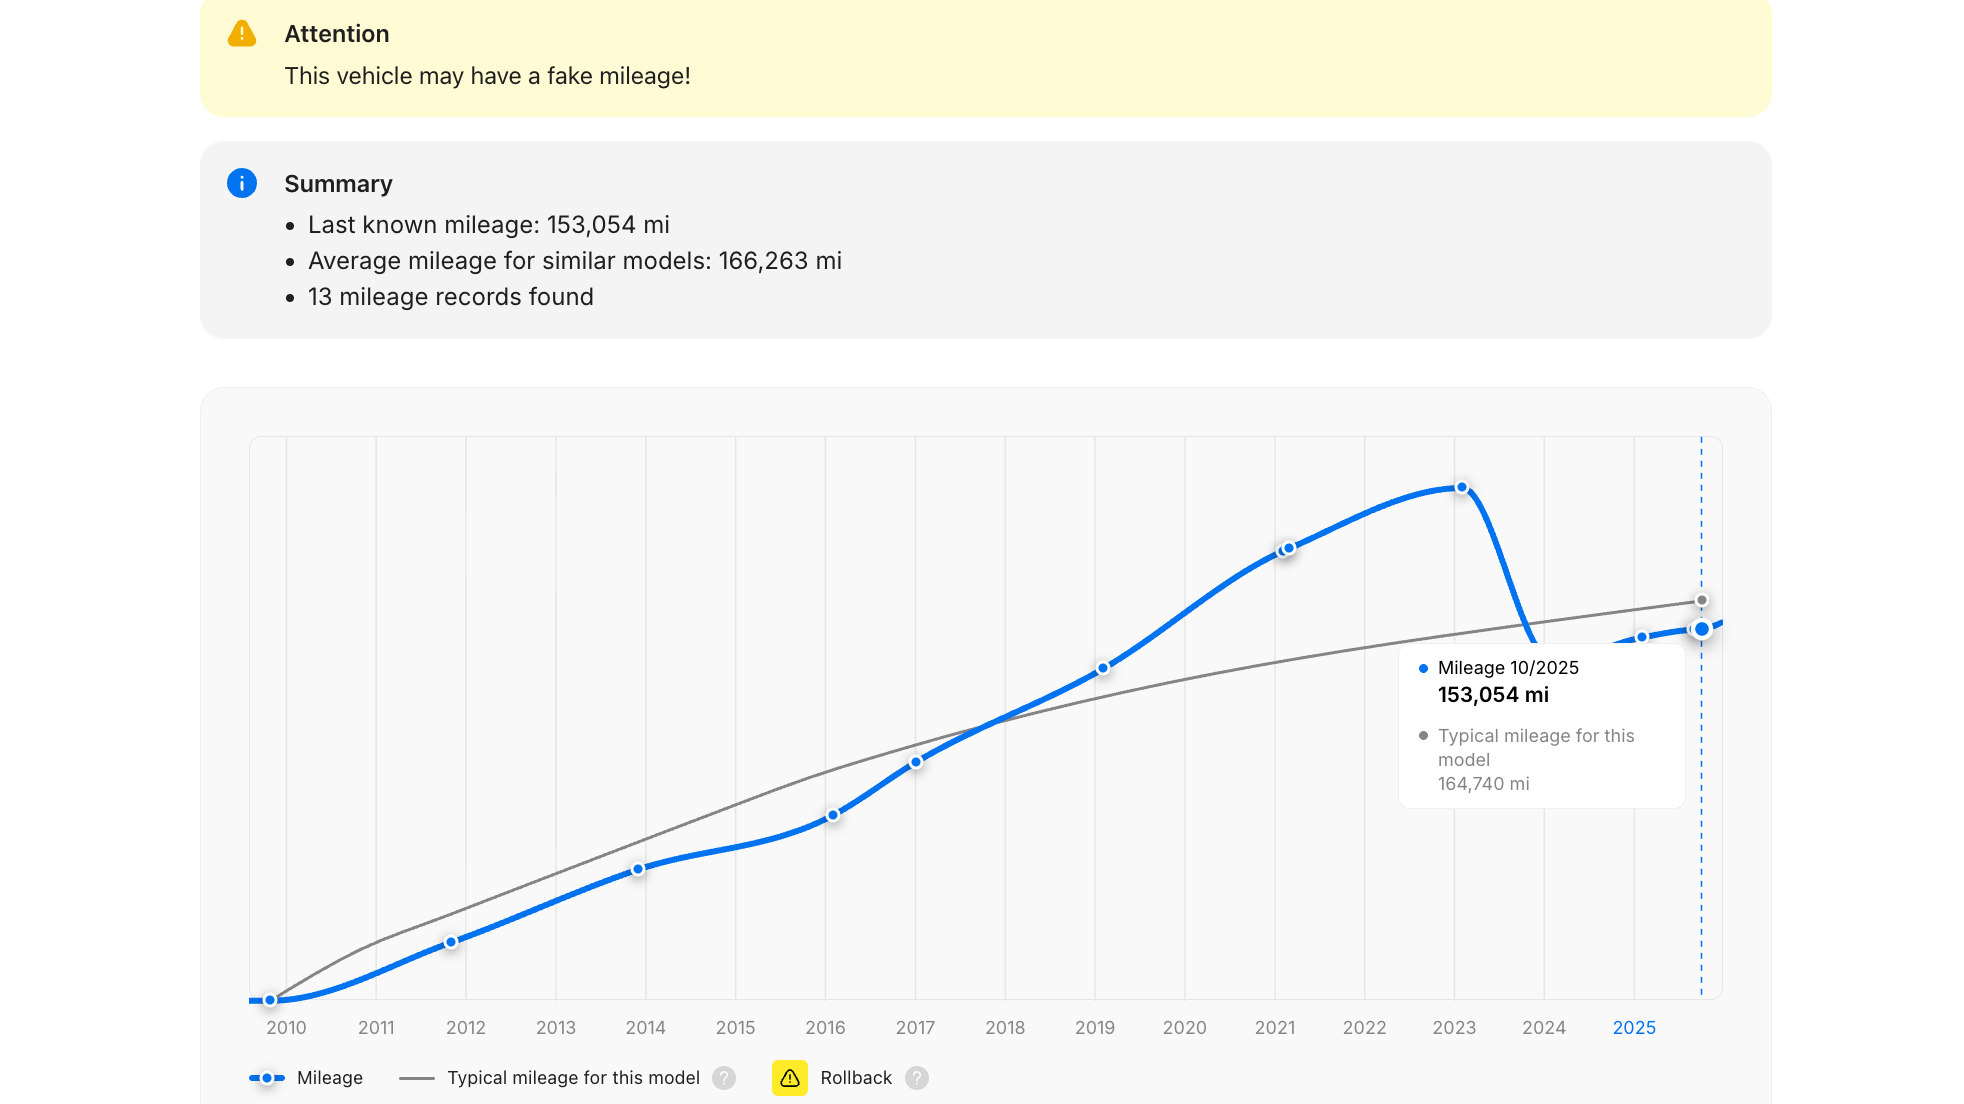Select the 2023 peak mileage data point
This screenshot has height=1104, width=1964.
click(1462, 487)
